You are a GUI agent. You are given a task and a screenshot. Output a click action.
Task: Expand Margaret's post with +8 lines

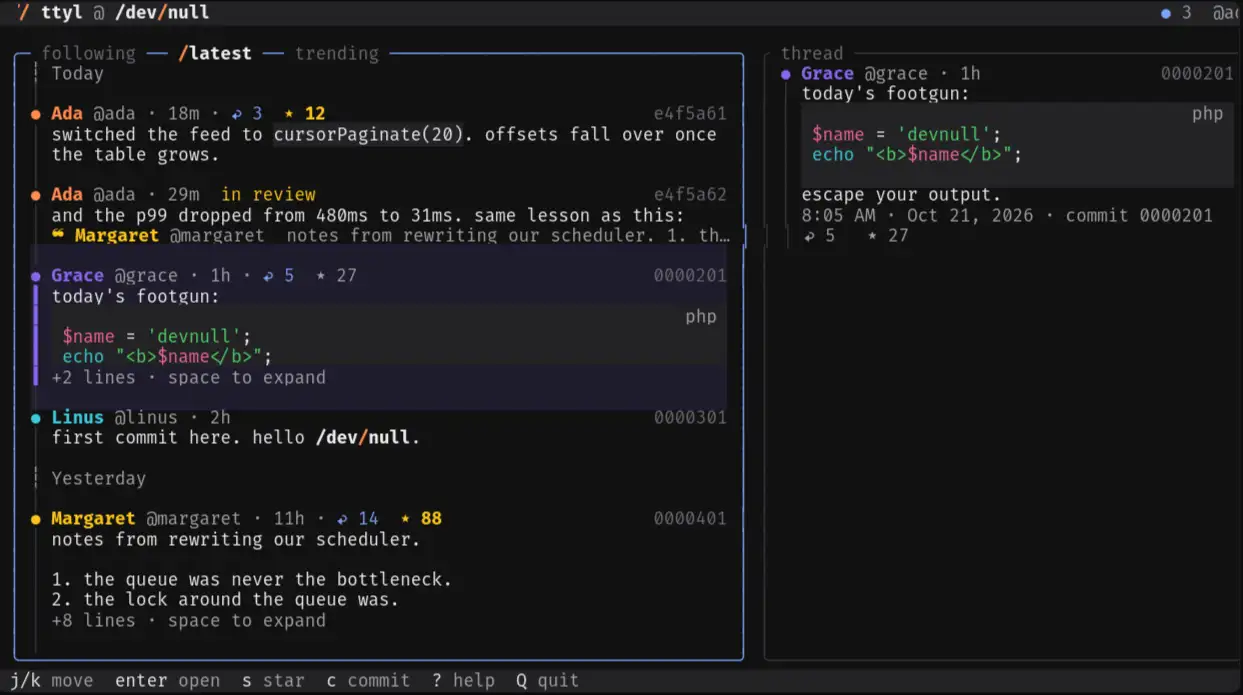189,621
